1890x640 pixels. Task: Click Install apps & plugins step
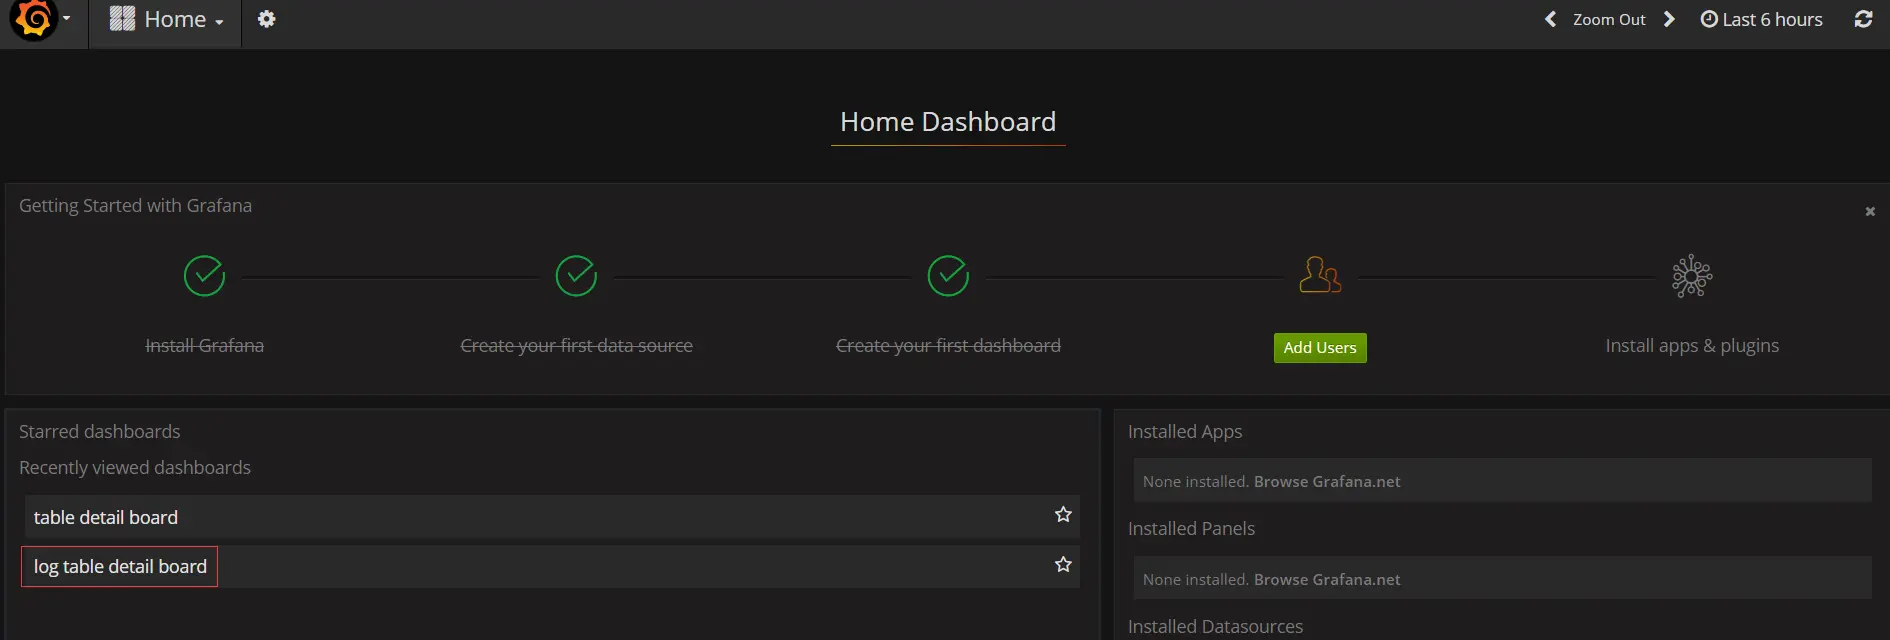point(1692,346)
